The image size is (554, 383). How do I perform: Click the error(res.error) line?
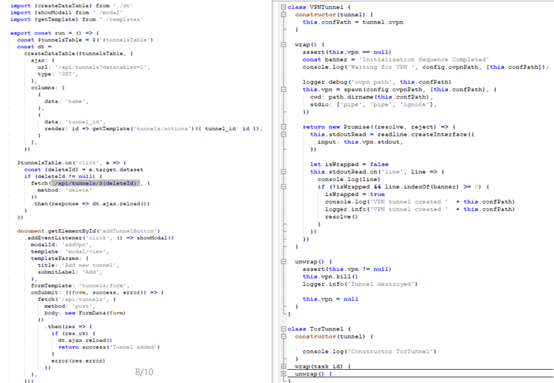coord(78,361)
